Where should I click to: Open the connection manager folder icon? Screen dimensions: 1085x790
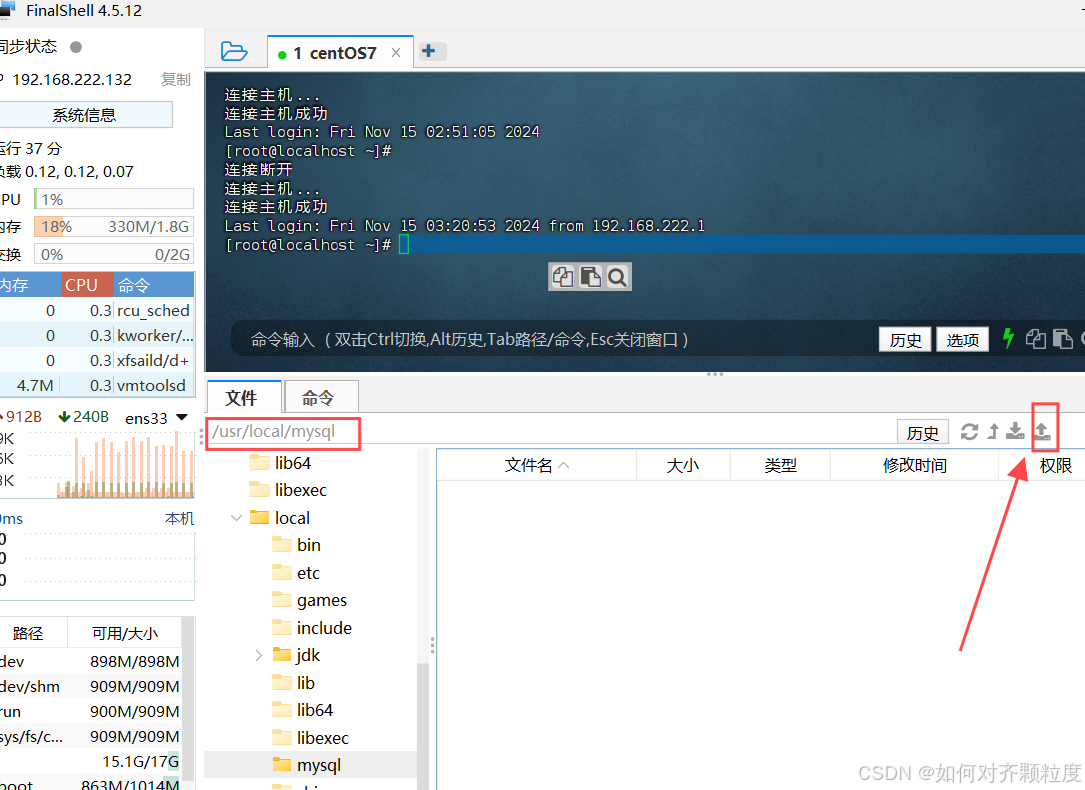click(234, 52)
